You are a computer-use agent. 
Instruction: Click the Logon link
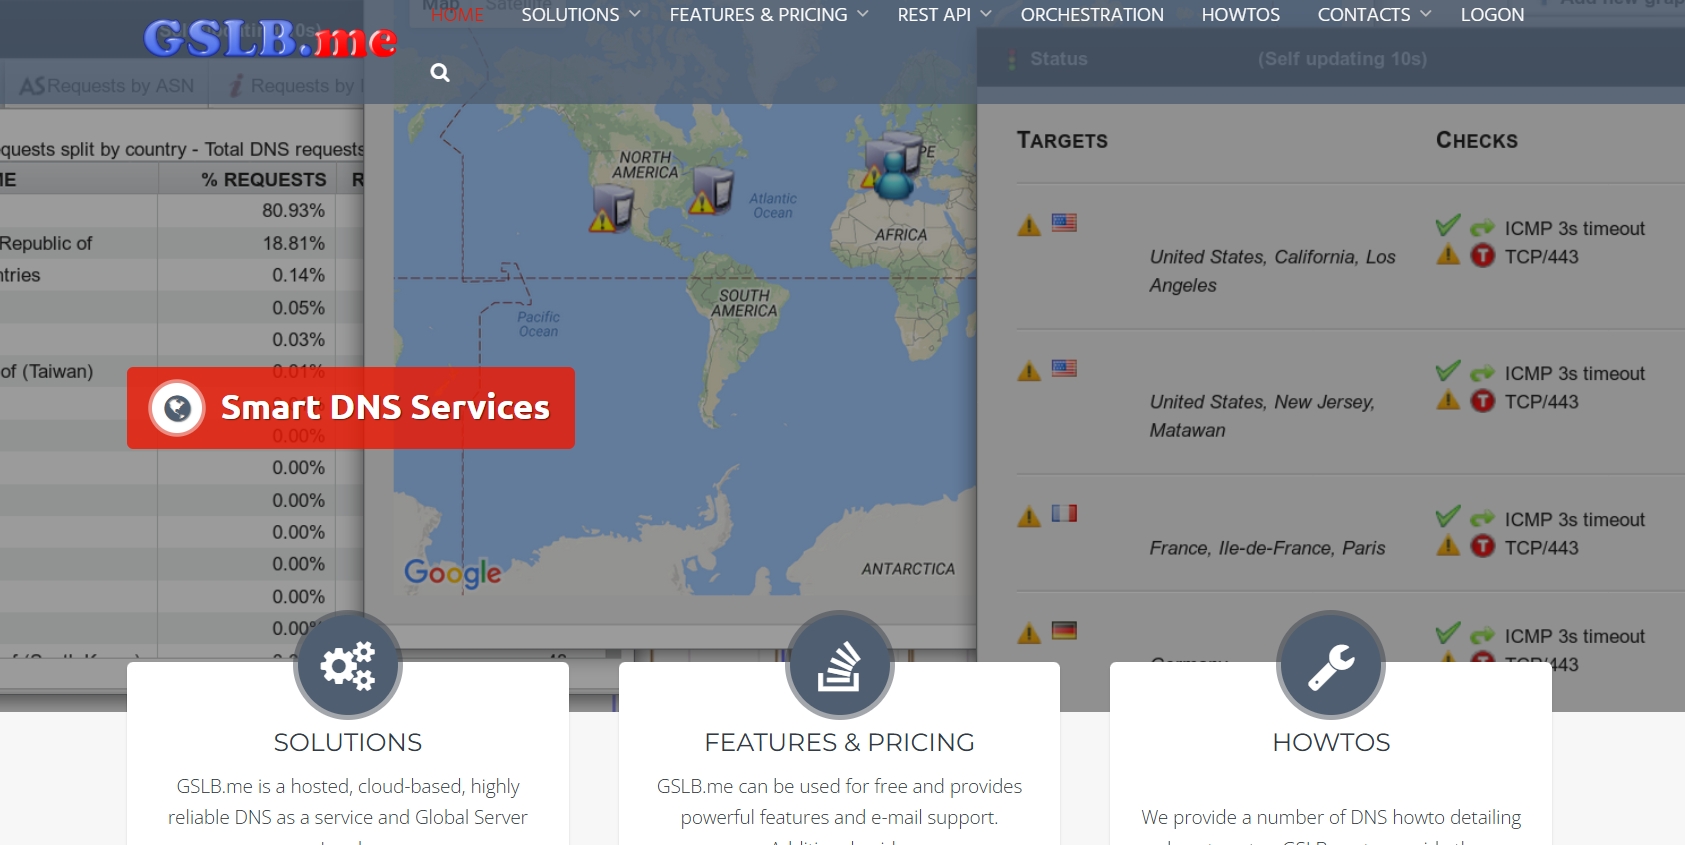coord(1492,15)
